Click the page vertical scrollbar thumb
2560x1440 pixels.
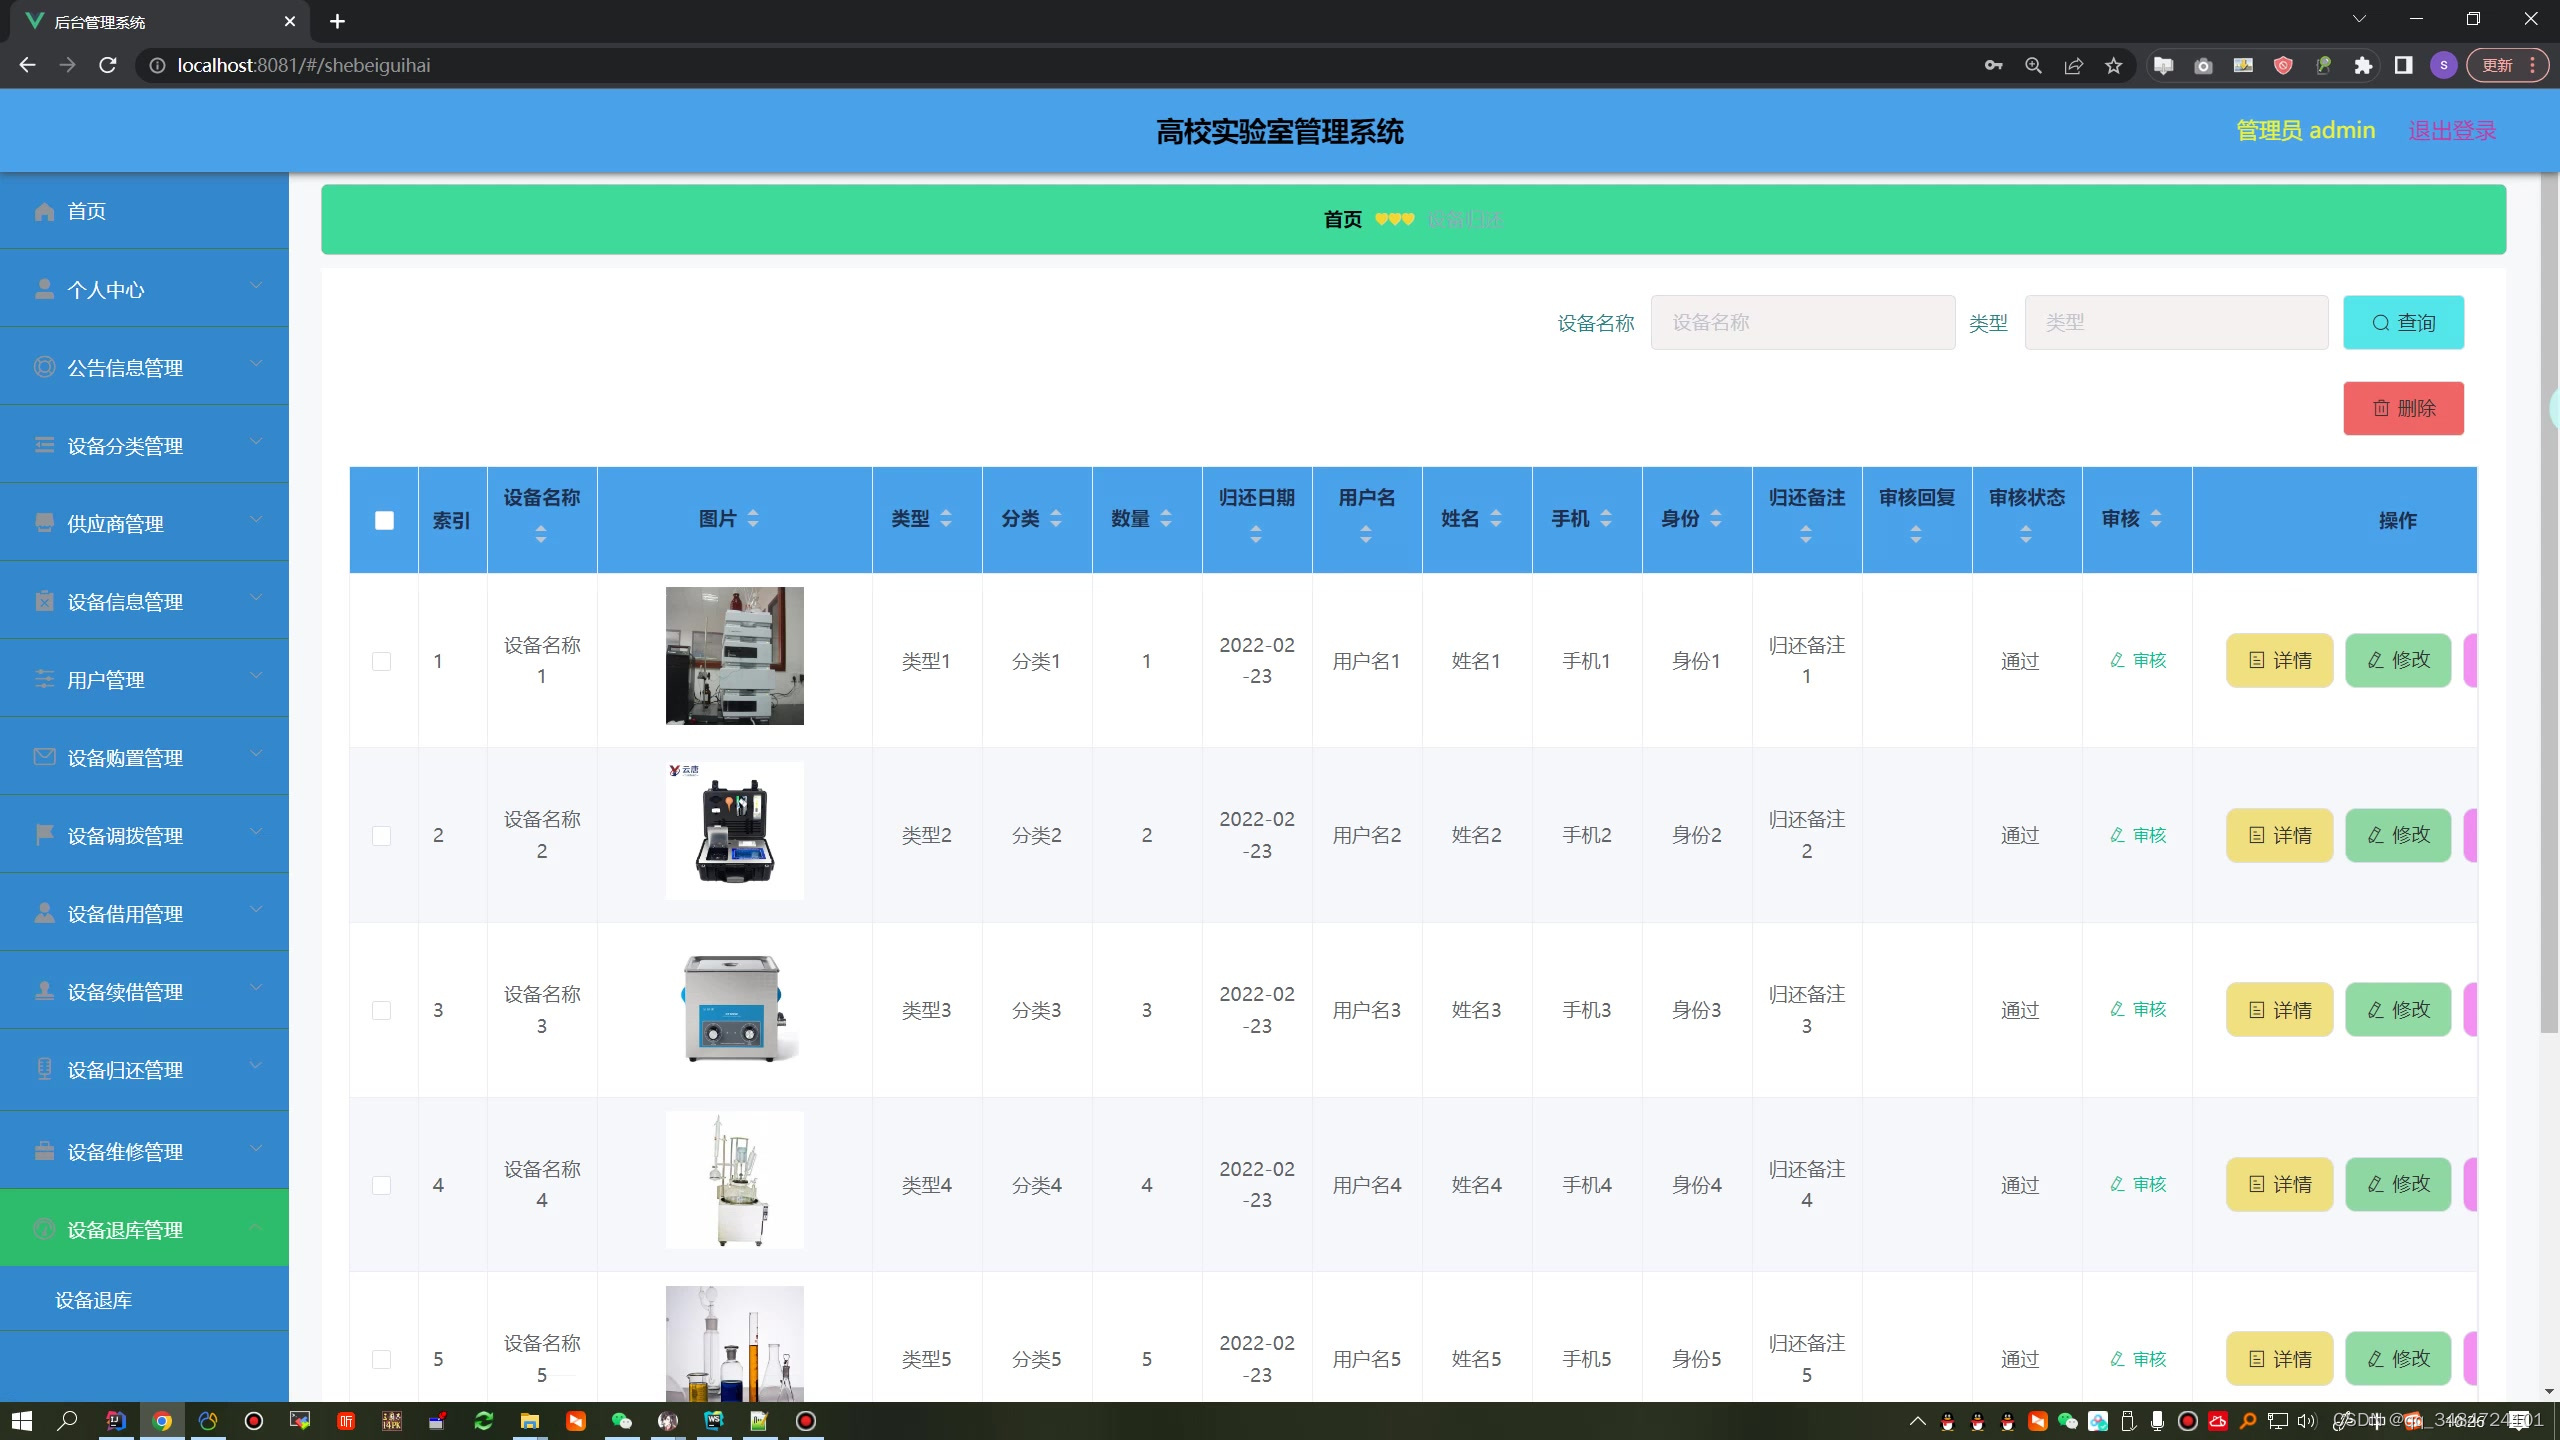(2548, 600)
